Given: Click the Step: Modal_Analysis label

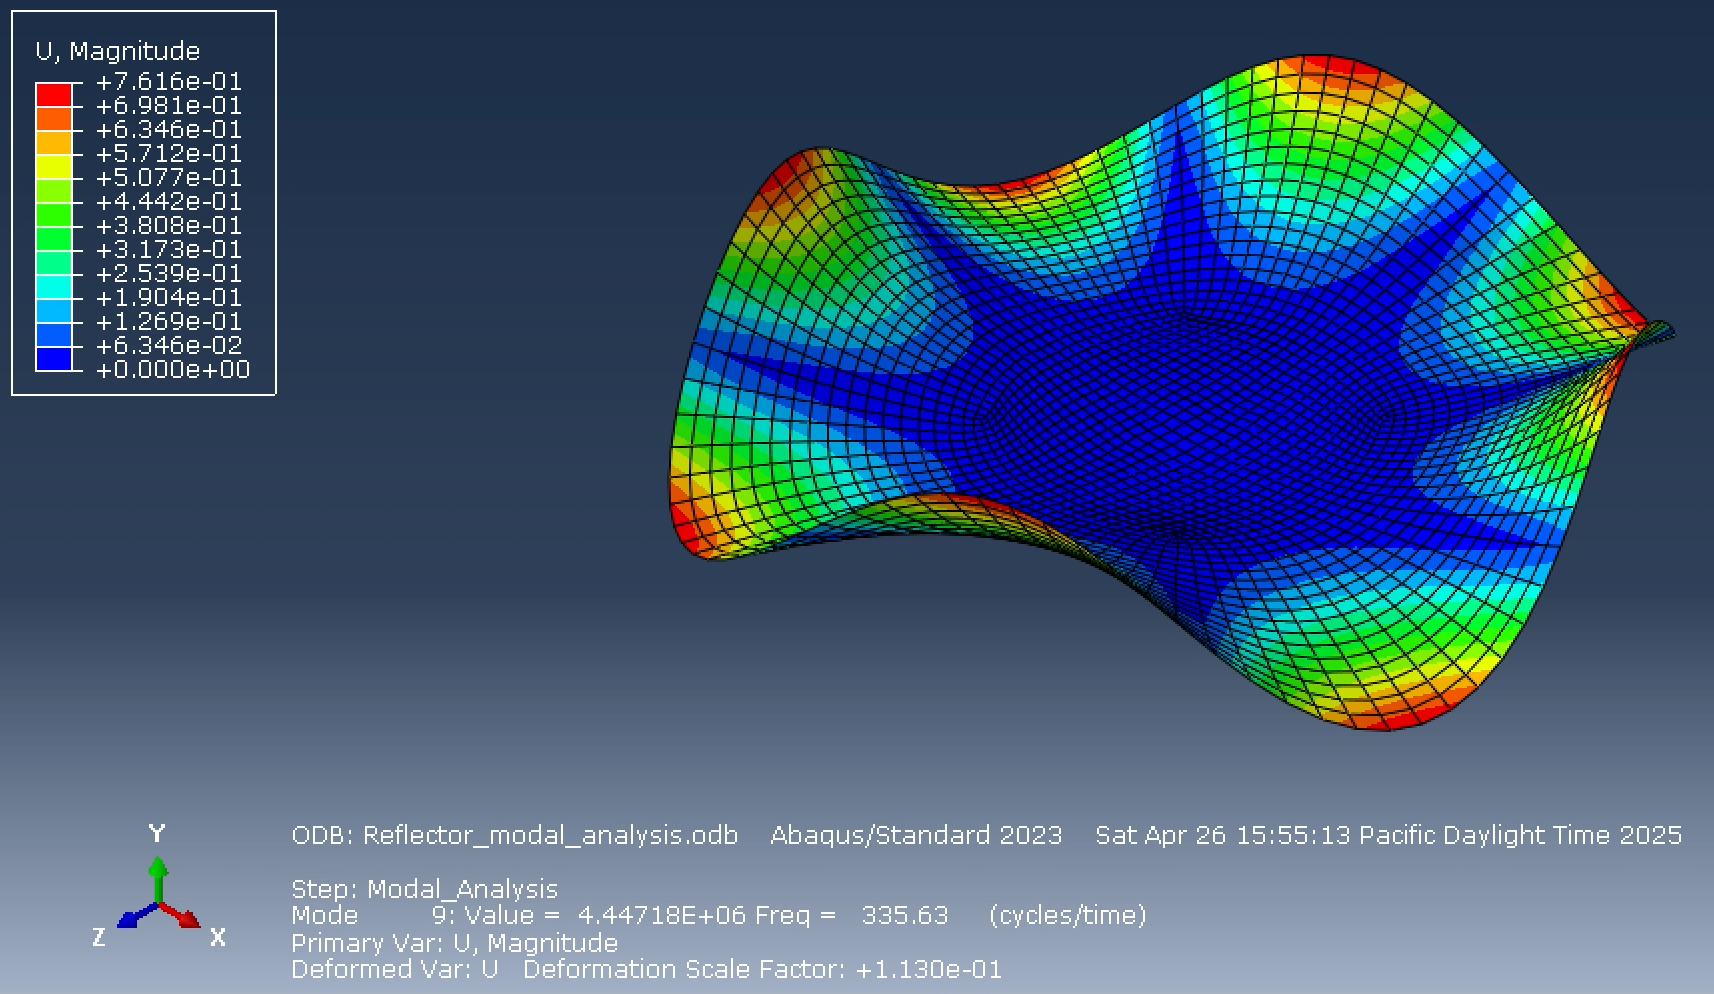Looking at the screenshot, I should [424, 888].
